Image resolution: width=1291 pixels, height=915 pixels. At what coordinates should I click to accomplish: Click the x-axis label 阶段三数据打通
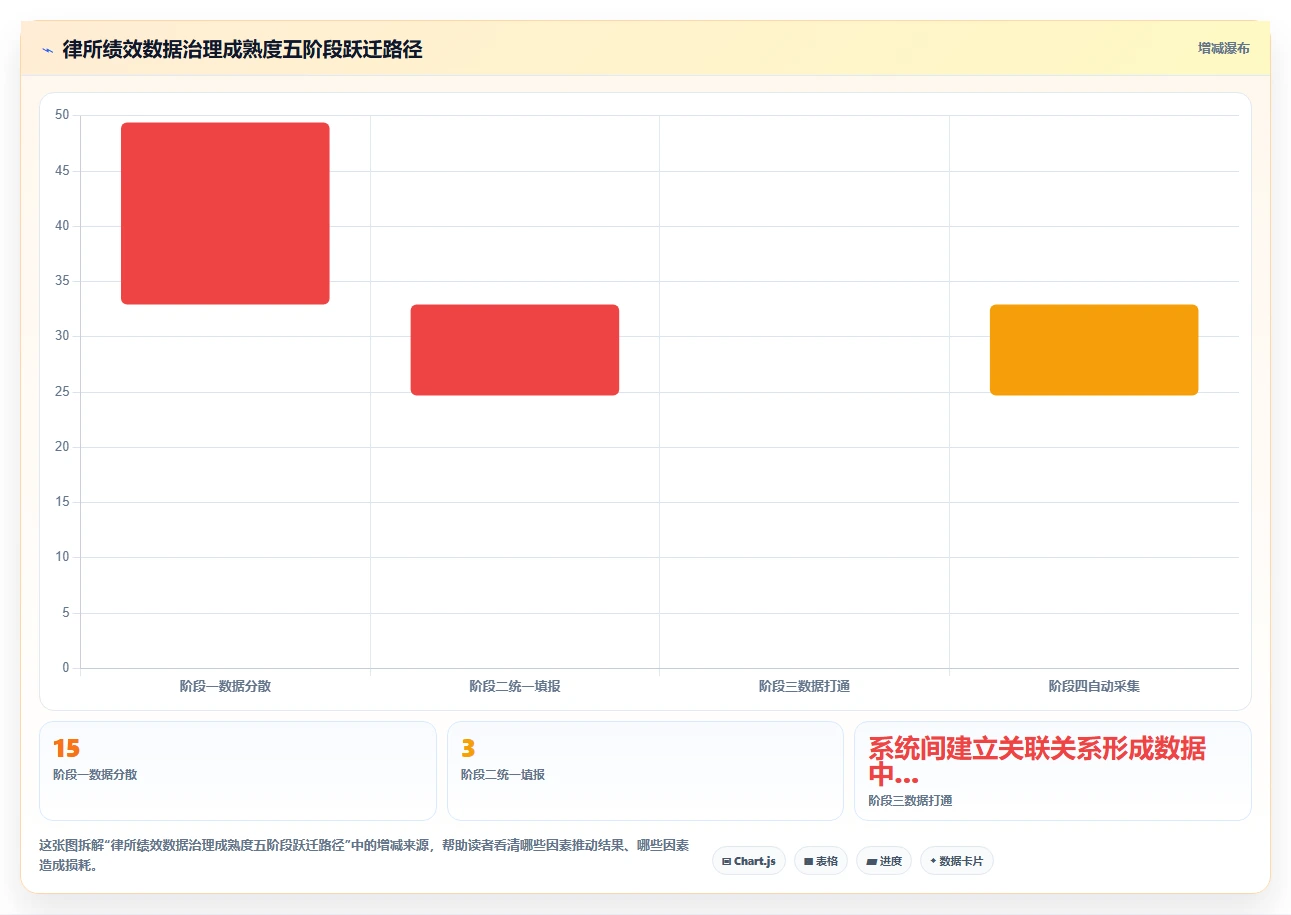804,686
